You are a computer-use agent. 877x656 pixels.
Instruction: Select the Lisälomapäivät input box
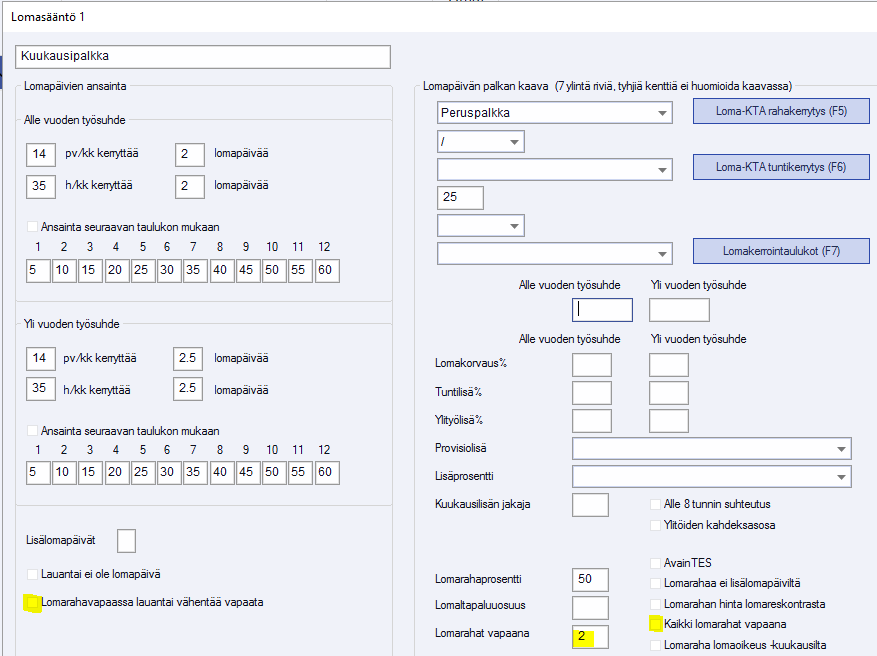(x=126, y=541)
